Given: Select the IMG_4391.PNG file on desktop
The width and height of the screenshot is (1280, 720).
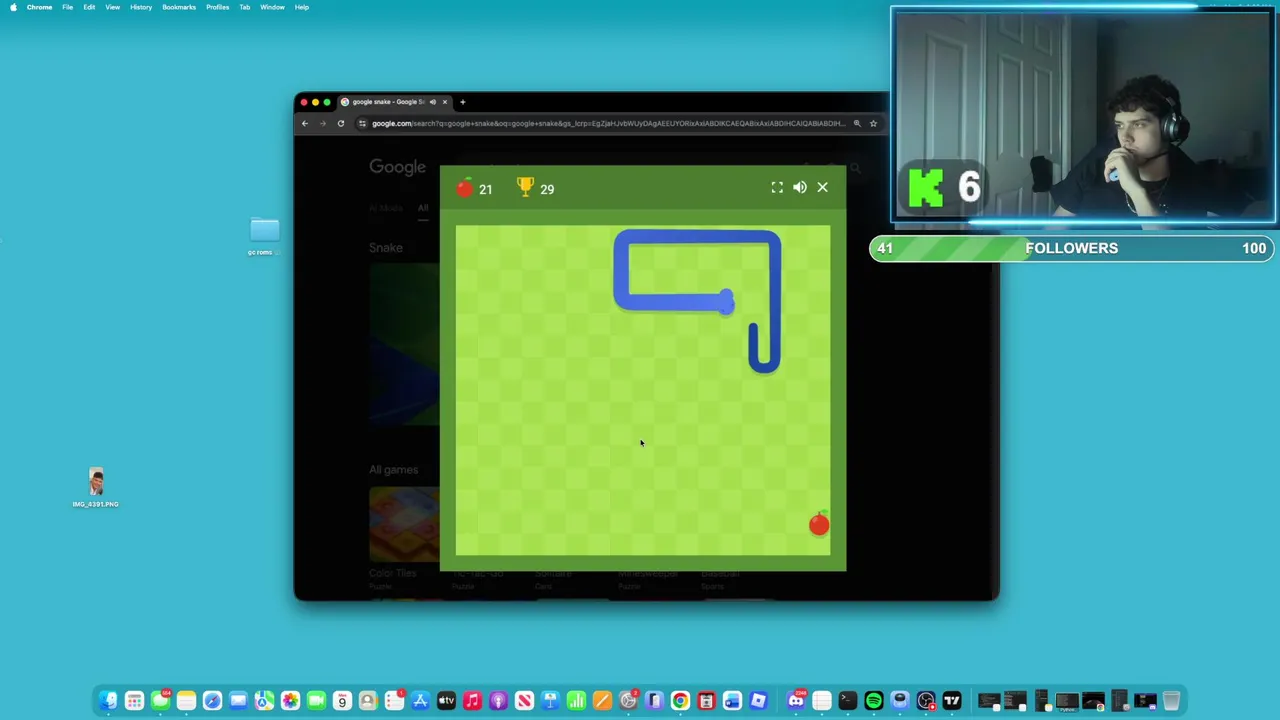Looking at the screenshot, I should point(95,488).
